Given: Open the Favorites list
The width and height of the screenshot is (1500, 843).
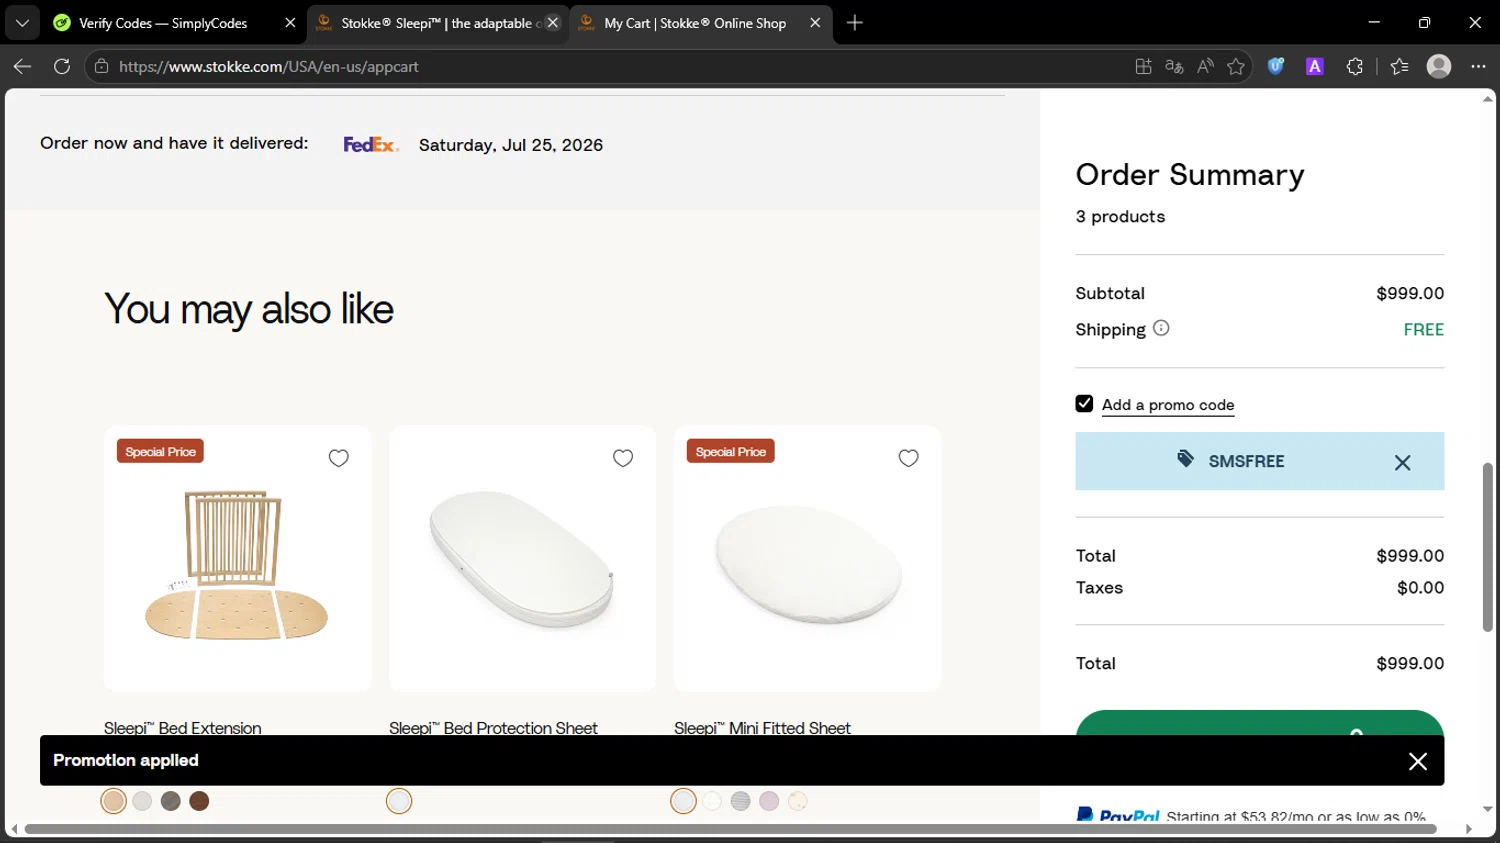Looking at the screenshot, I should 1399,66.
